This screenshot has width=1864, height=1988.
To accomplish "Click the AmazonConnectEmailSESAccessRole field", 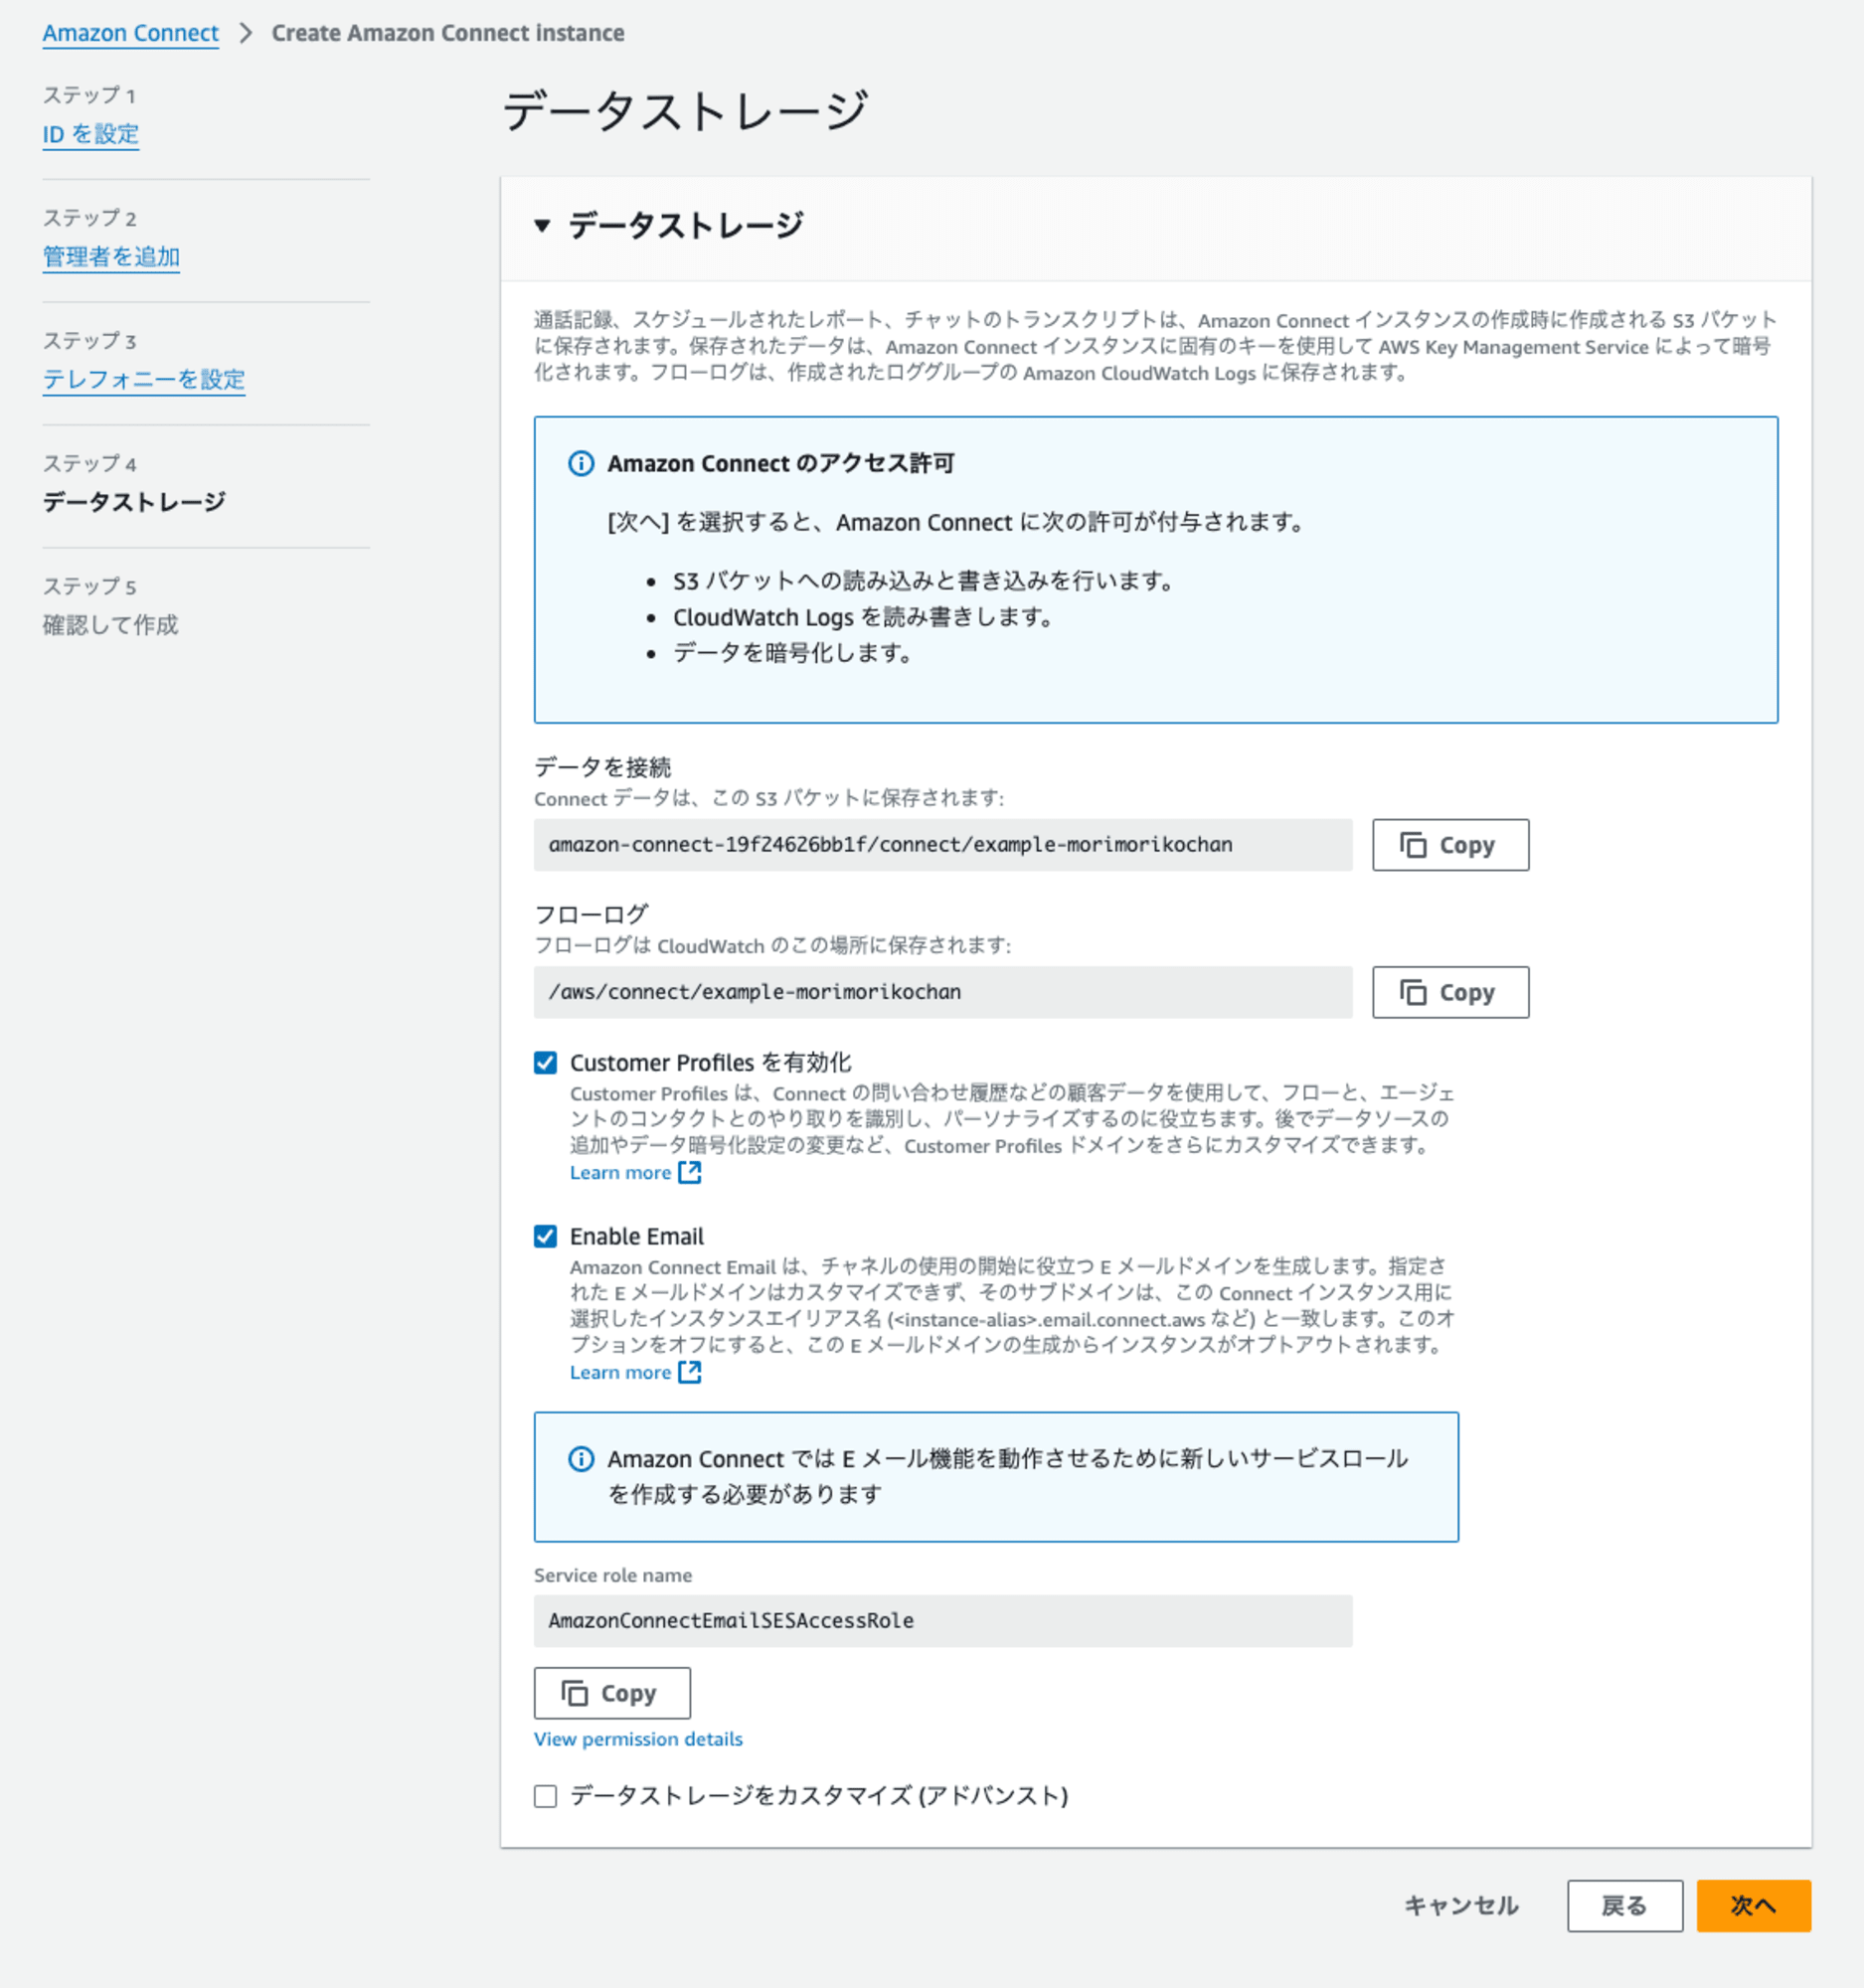I will [x=943, y=1620].
